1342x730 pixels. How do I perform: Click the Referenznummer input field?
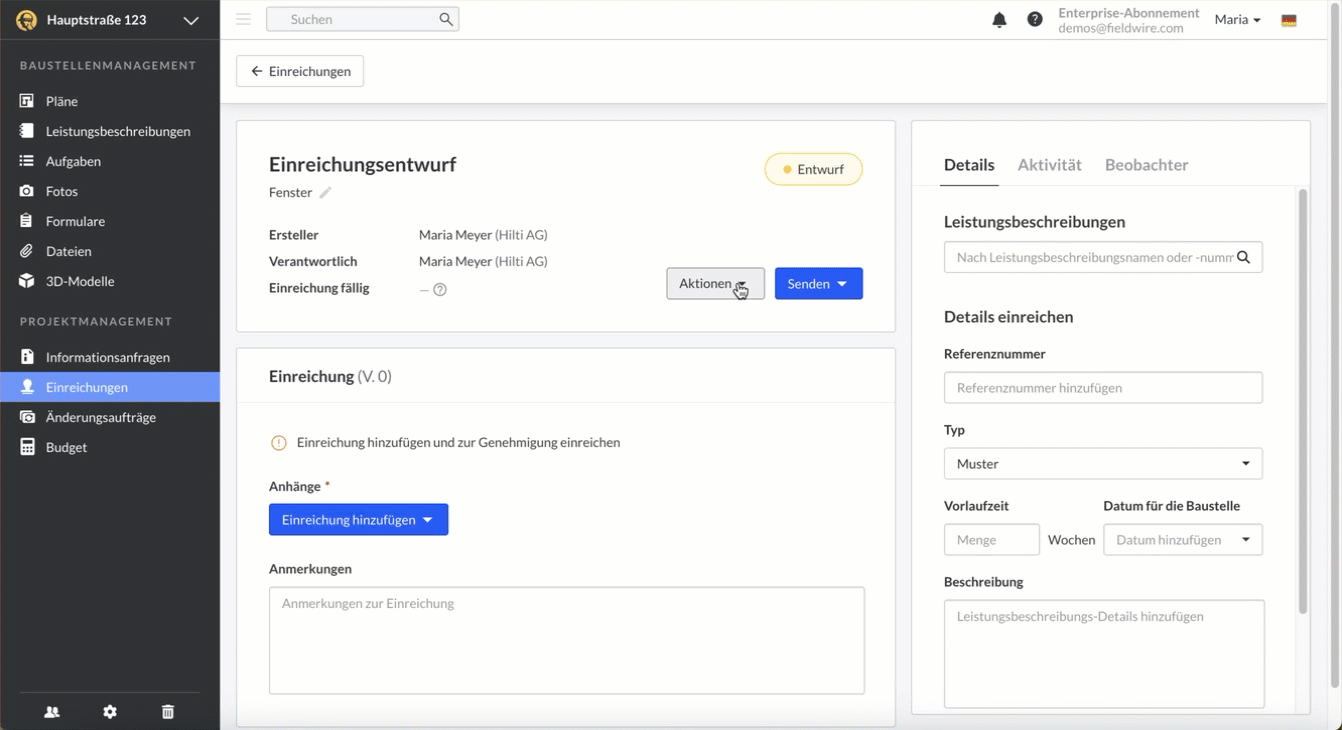(x=1102, y=388)
